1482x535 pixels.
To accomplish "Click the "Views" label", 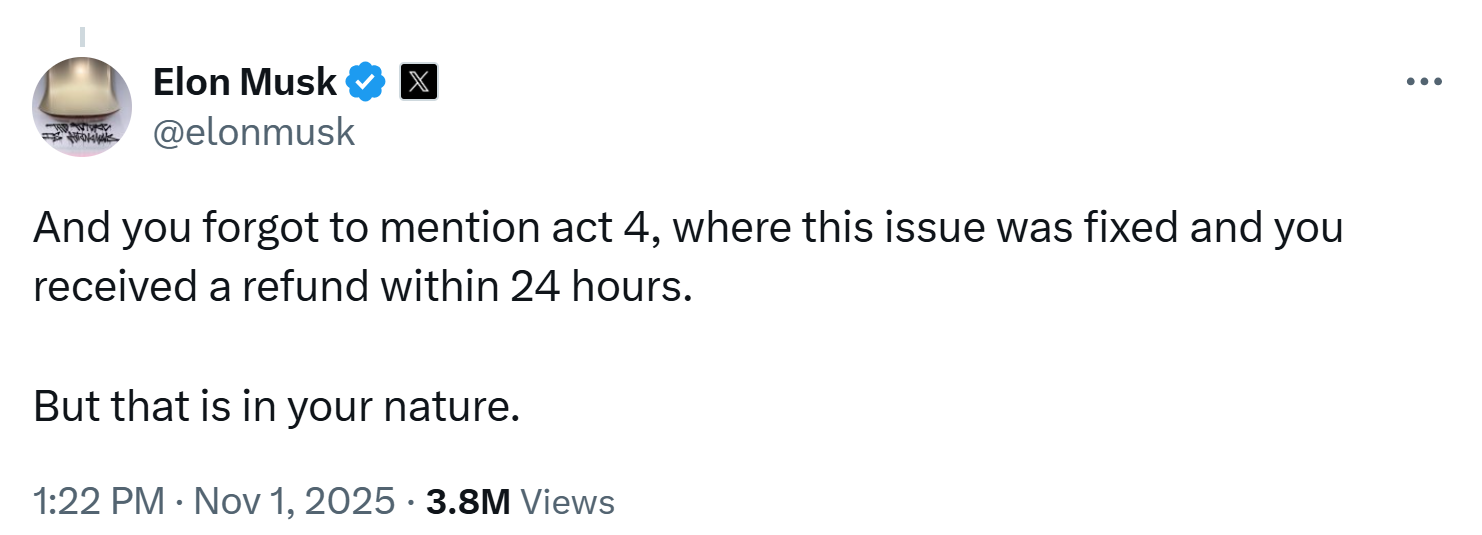I will click(568, 501).
